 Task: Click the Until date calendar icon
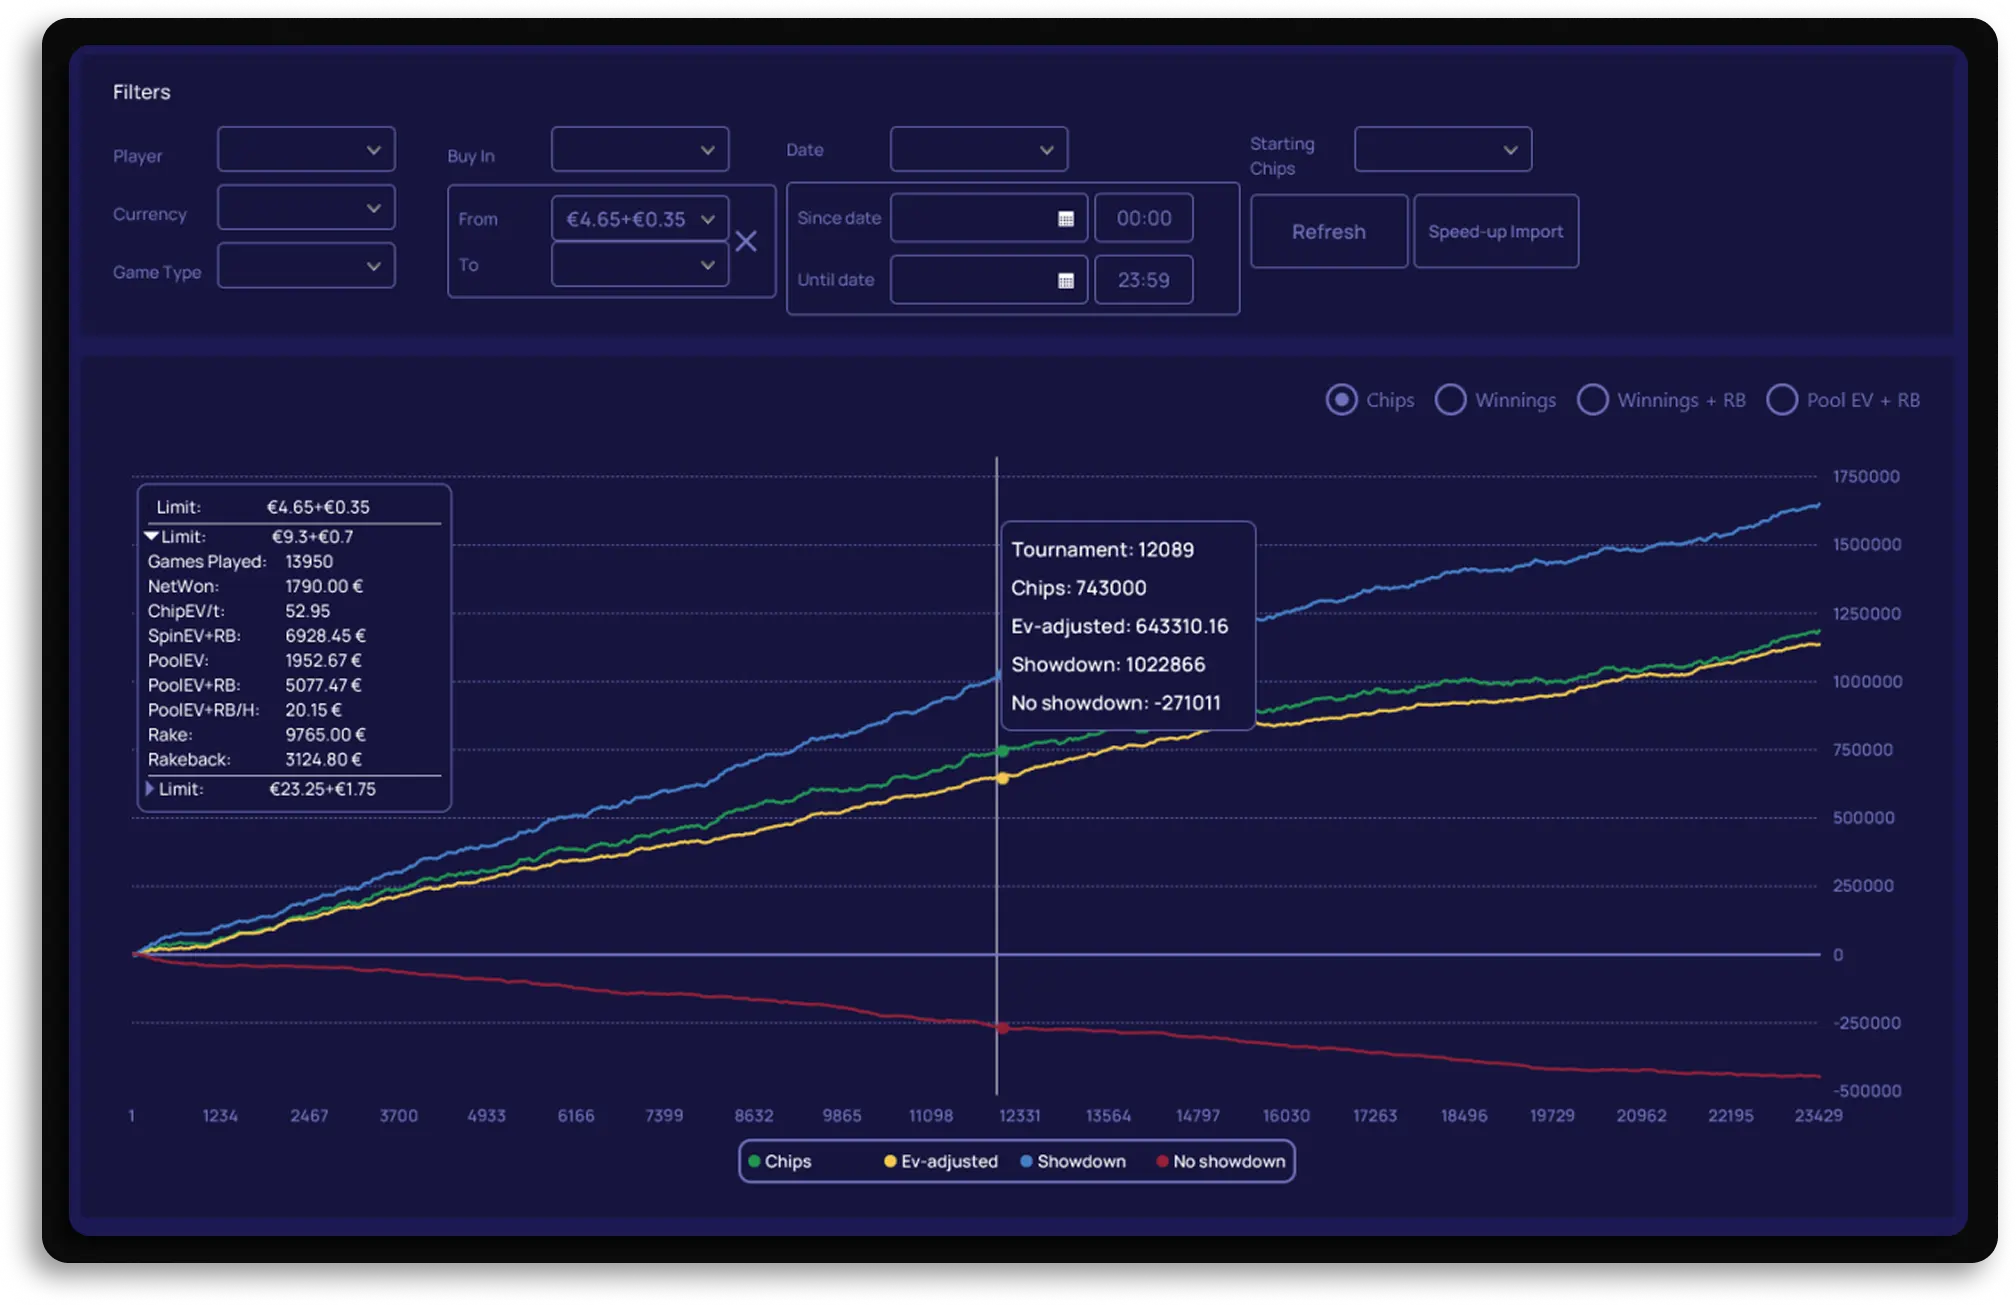coord(1065,281)
